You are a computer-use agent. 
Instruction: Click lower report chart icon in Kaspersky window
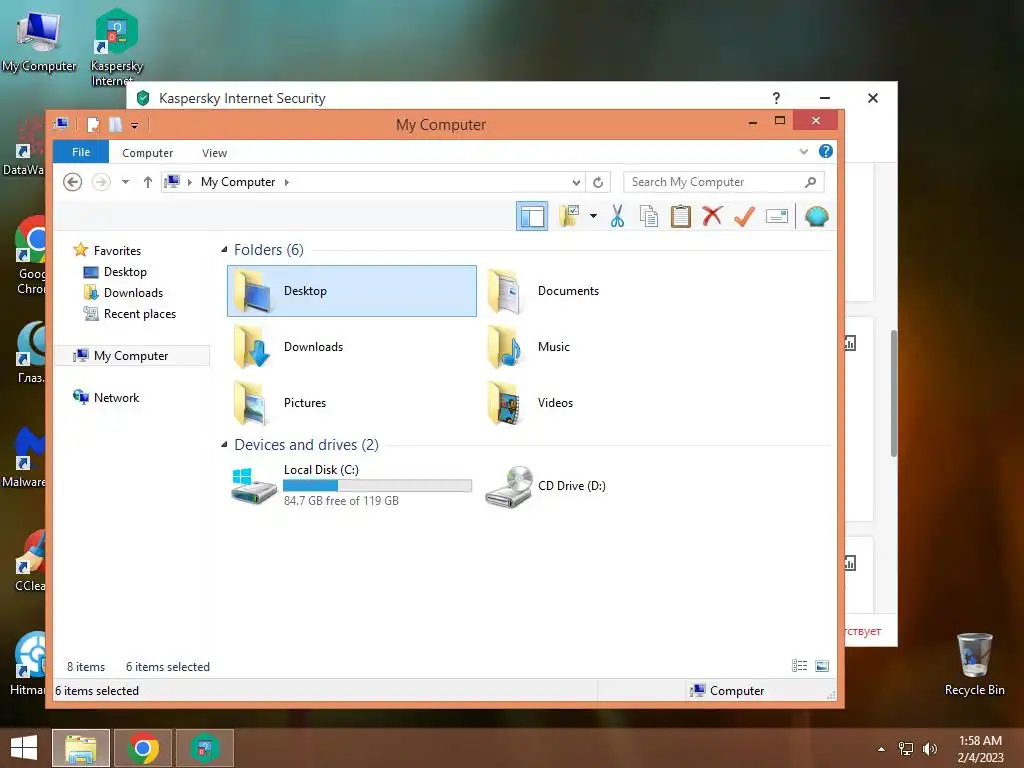click(x=850, y=562)
